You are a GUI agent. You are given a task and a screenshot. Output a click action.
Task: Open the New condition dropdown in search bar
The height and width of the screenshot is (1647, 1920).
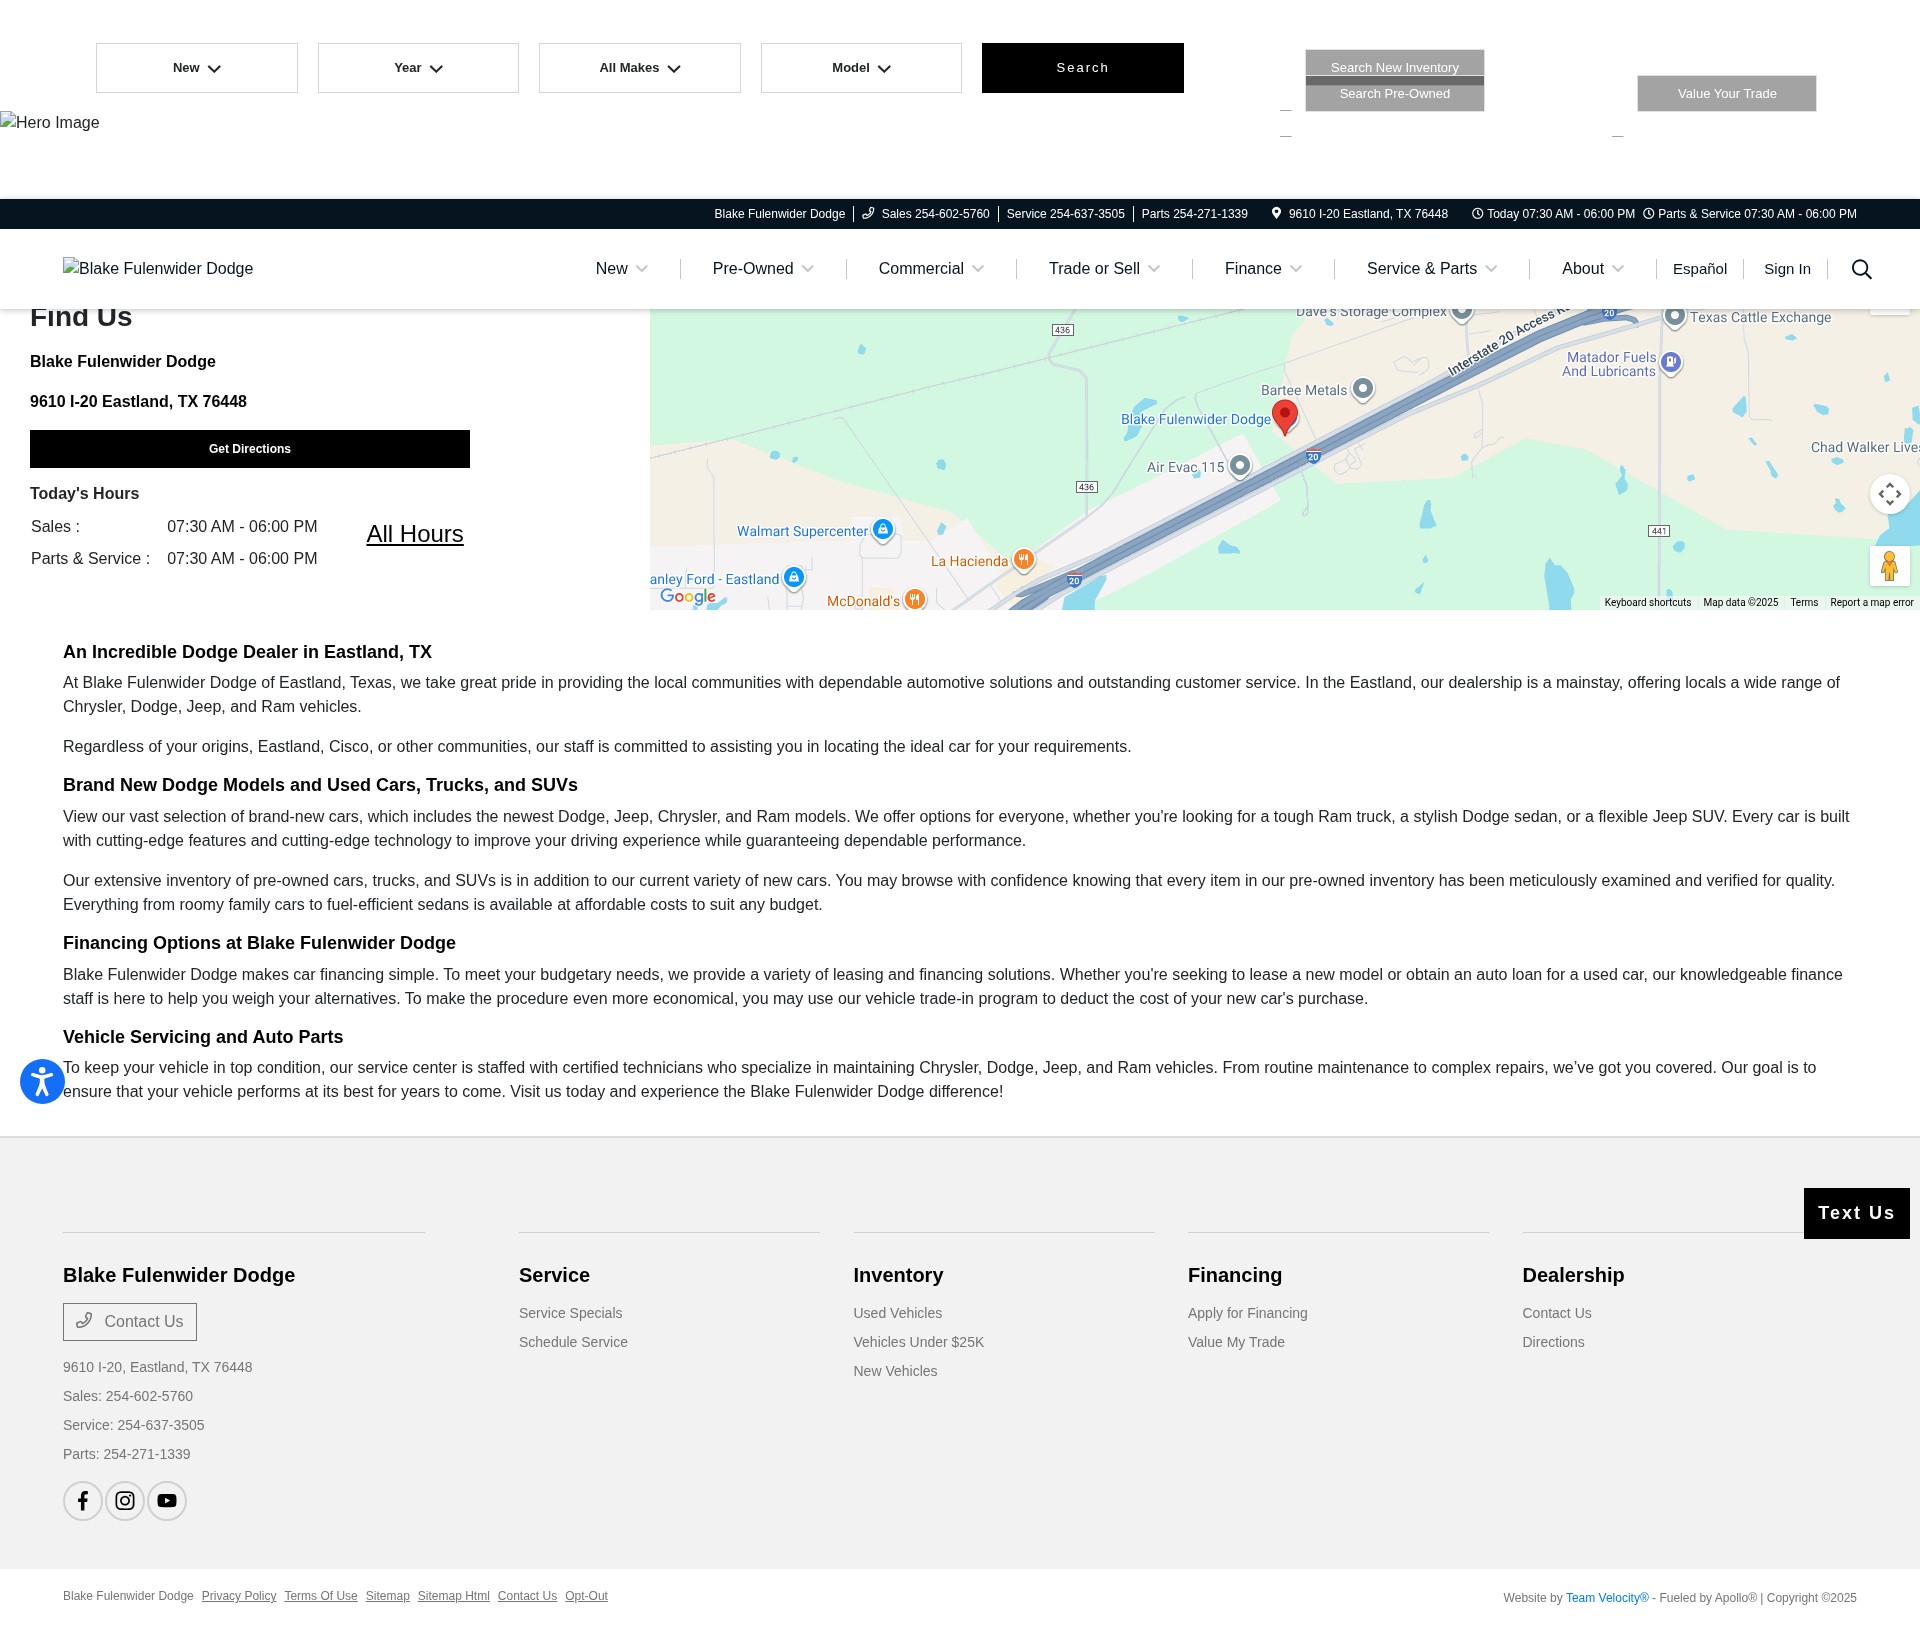(x=197, y=68)
